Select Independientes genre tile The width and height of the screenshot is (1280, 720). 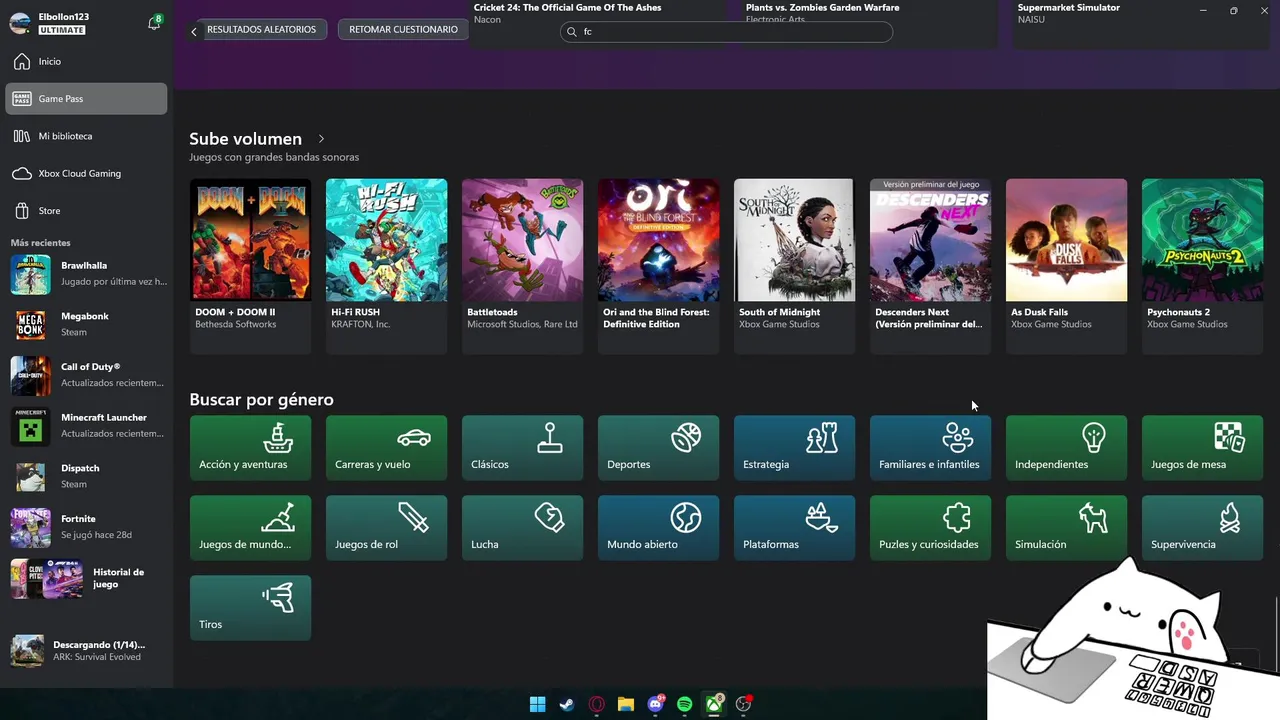pos(1066,448)
